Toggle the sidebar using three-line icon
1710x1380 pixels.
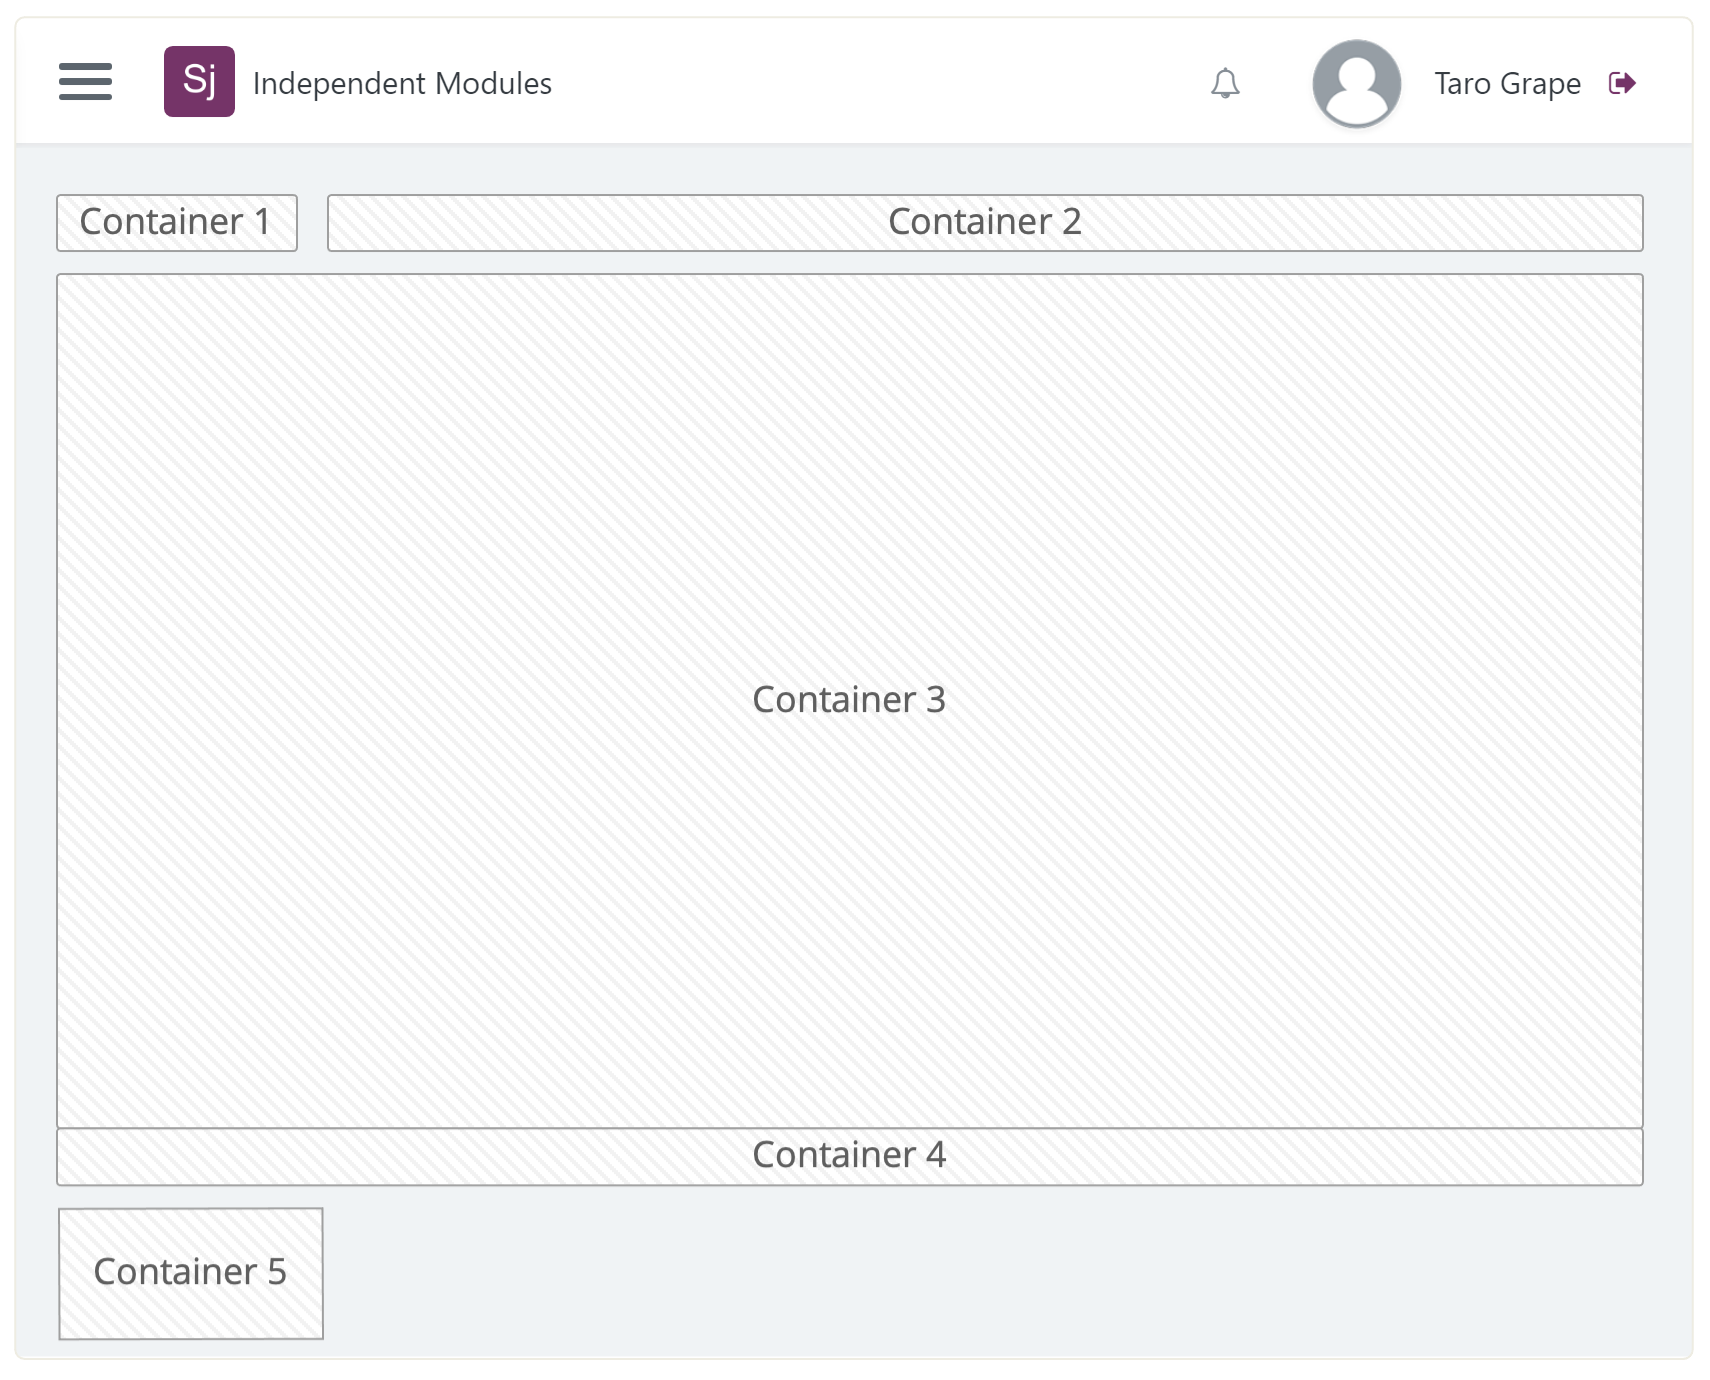point(85,82)
